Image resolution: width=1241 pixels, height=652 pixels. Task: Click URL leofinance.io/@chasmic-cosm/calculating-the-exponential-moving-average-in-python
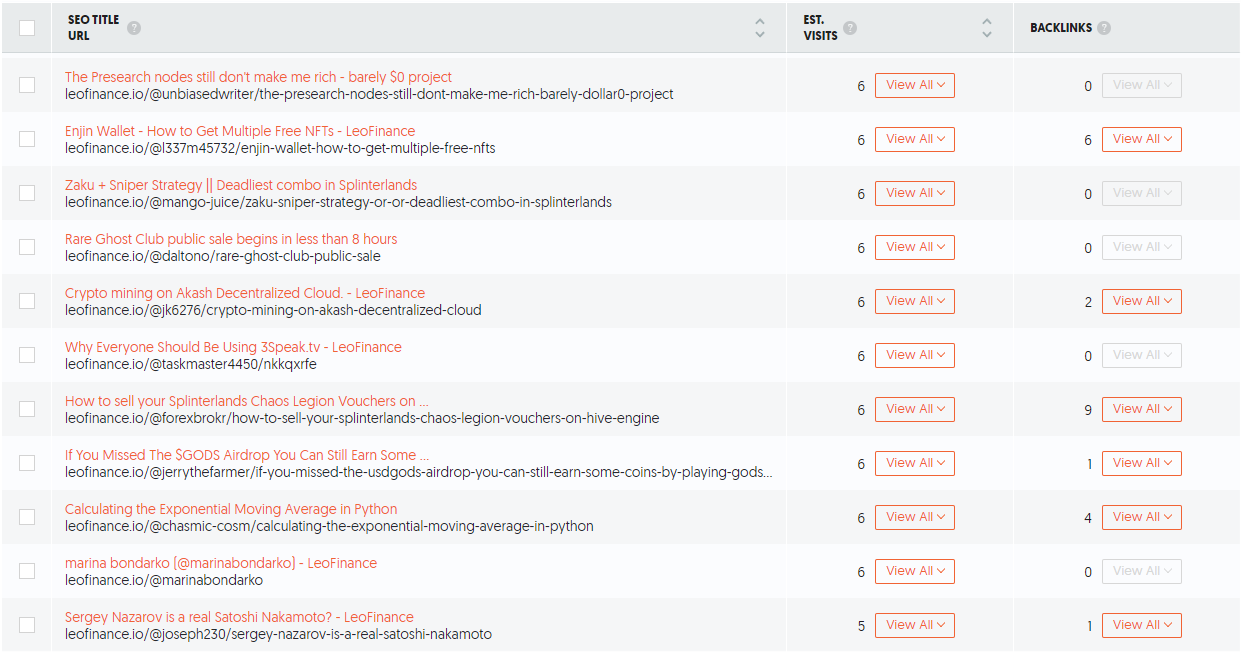tap(329, 526)
